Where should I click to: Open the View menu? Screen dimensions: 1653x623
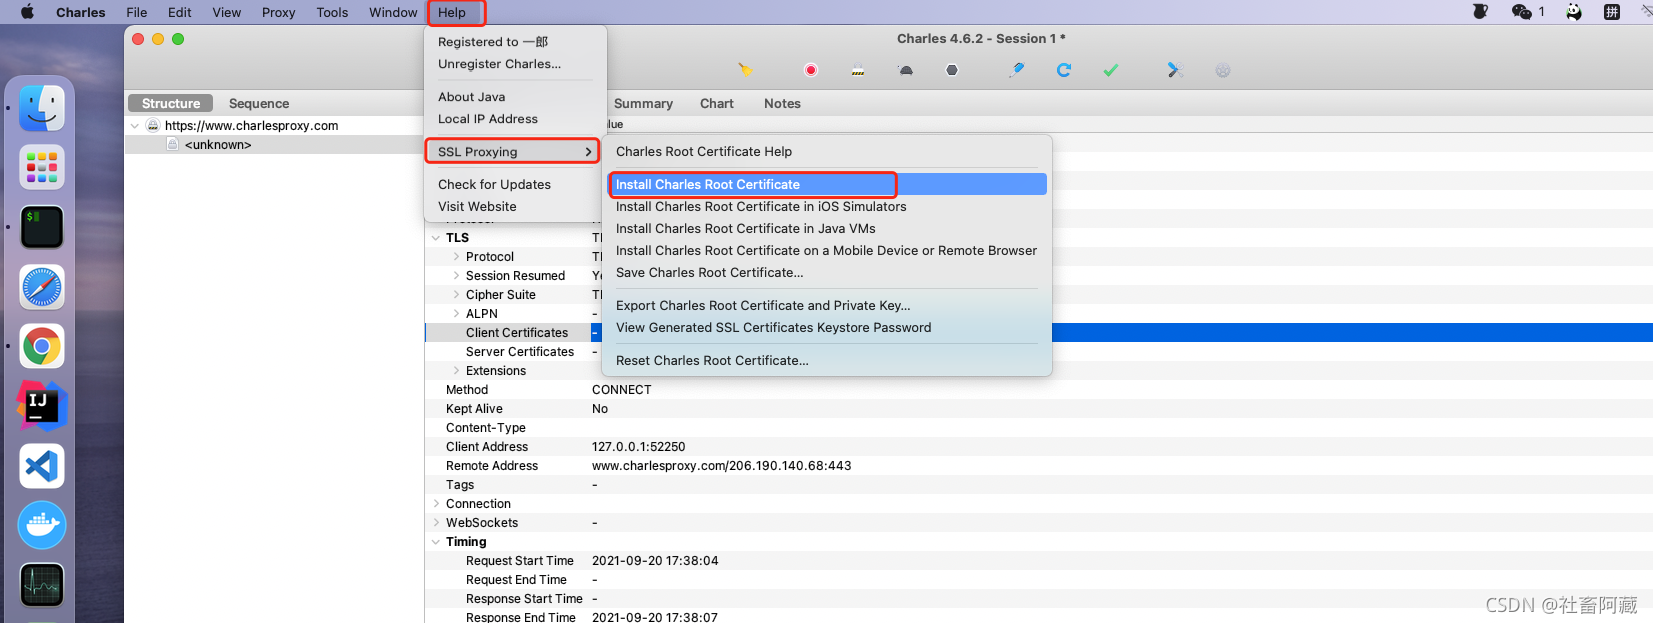[x=227, y=12]
